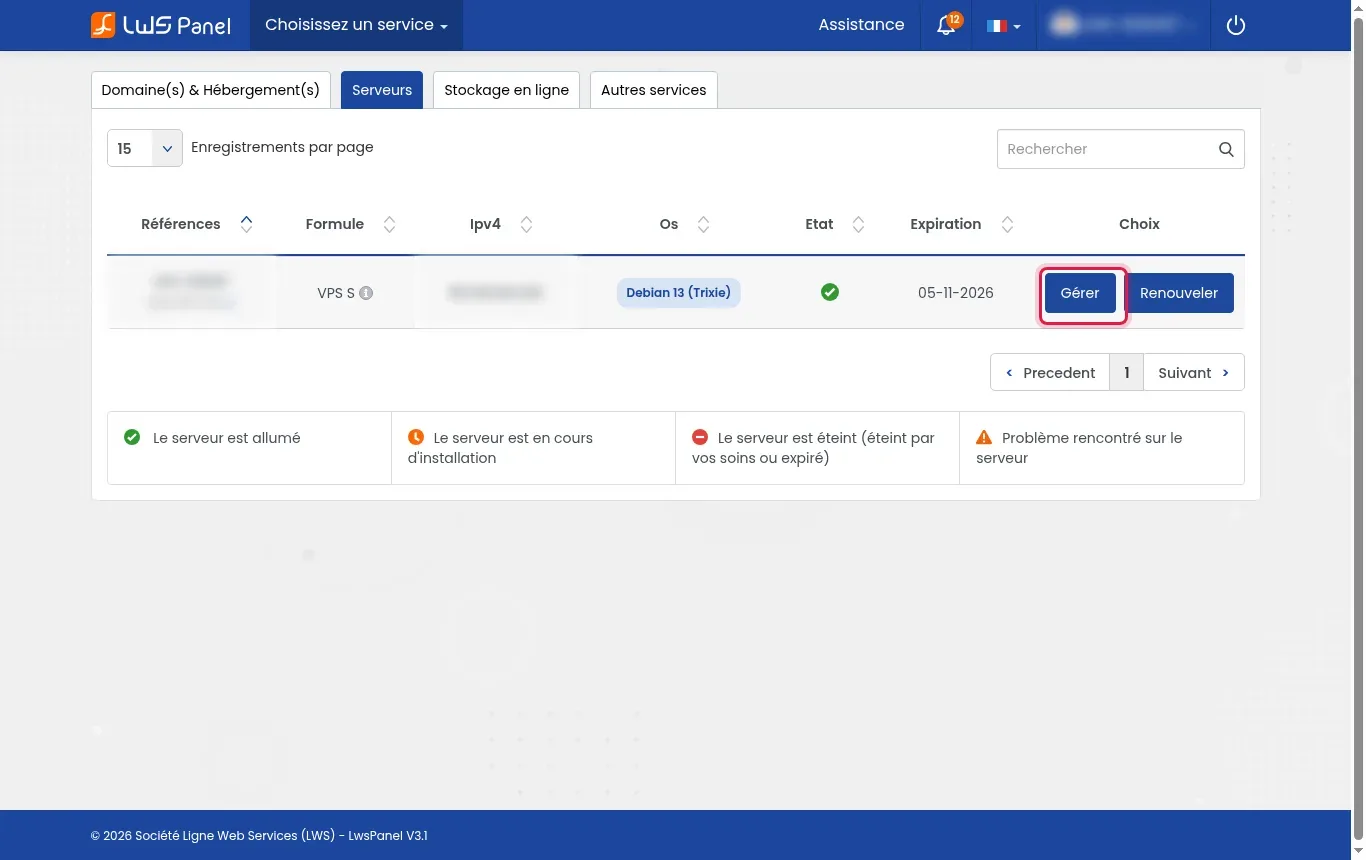Sort the table by Os arrows
Screen dimensions: 1366x860
pyautogui.click(x=704, y=224)
